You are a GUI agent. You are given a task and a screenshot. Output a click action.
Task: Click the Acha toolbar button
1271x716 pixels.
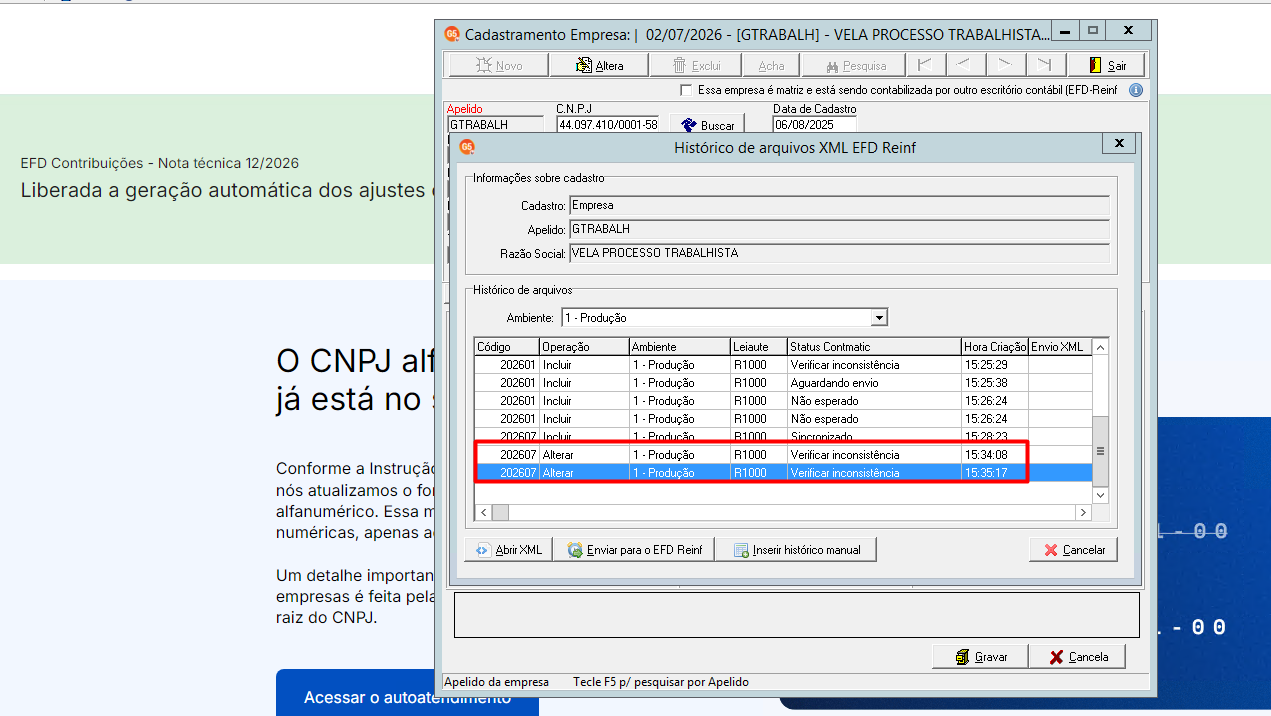(x=771, y=65)
